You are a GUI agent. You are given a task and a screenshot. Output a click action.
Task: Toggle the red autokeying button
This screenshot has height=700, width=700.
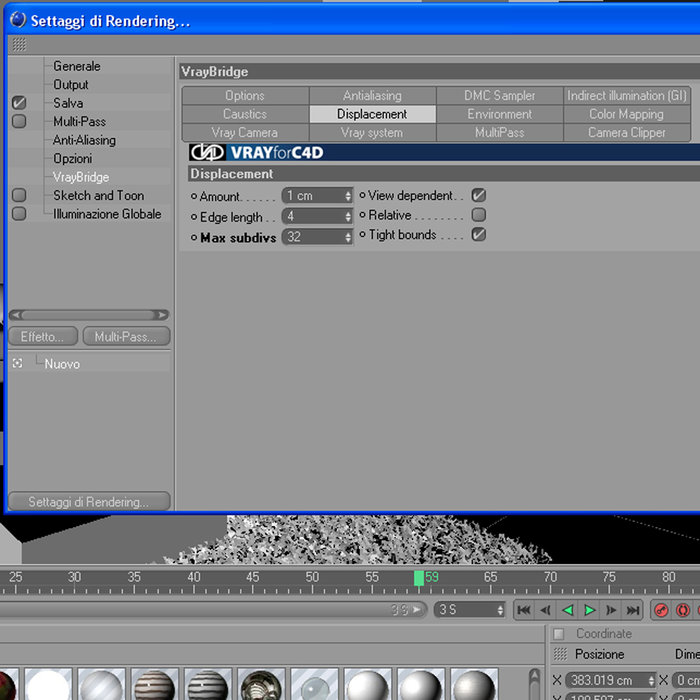pyautogui.click(x=683, y=610)
